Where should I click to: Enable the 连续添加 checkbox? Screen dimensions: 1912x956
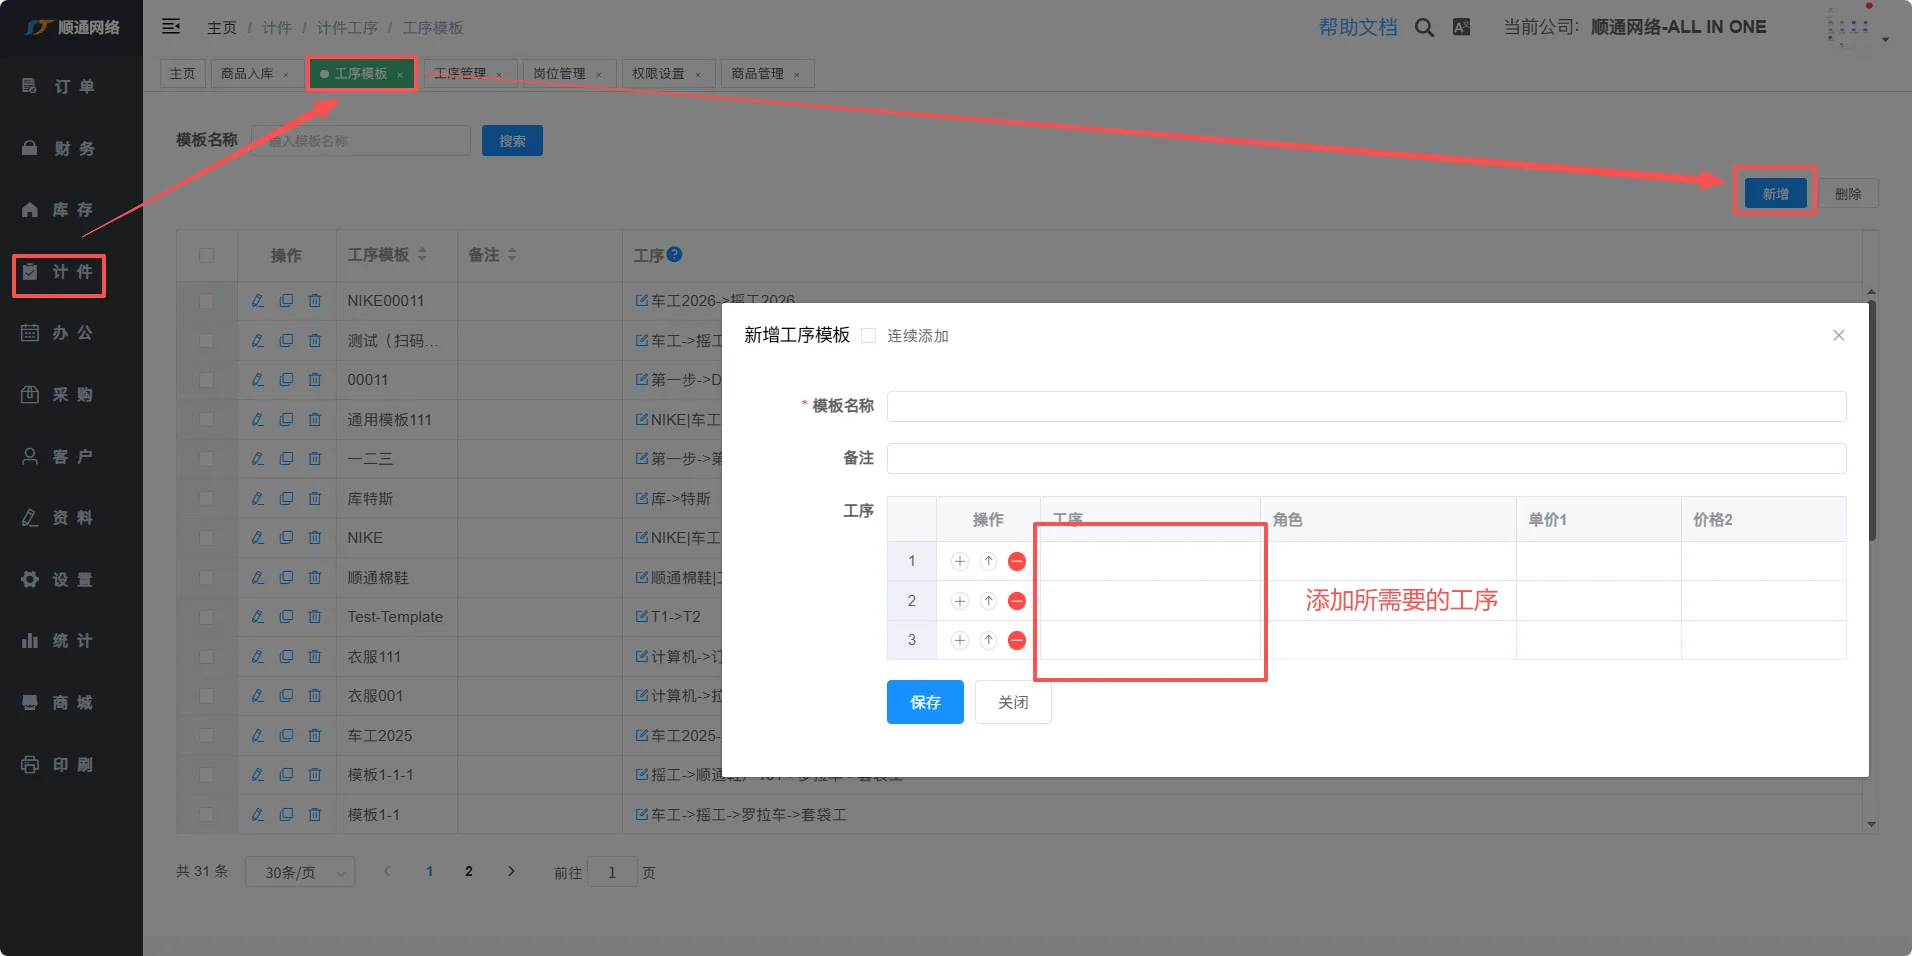[868, 336]
